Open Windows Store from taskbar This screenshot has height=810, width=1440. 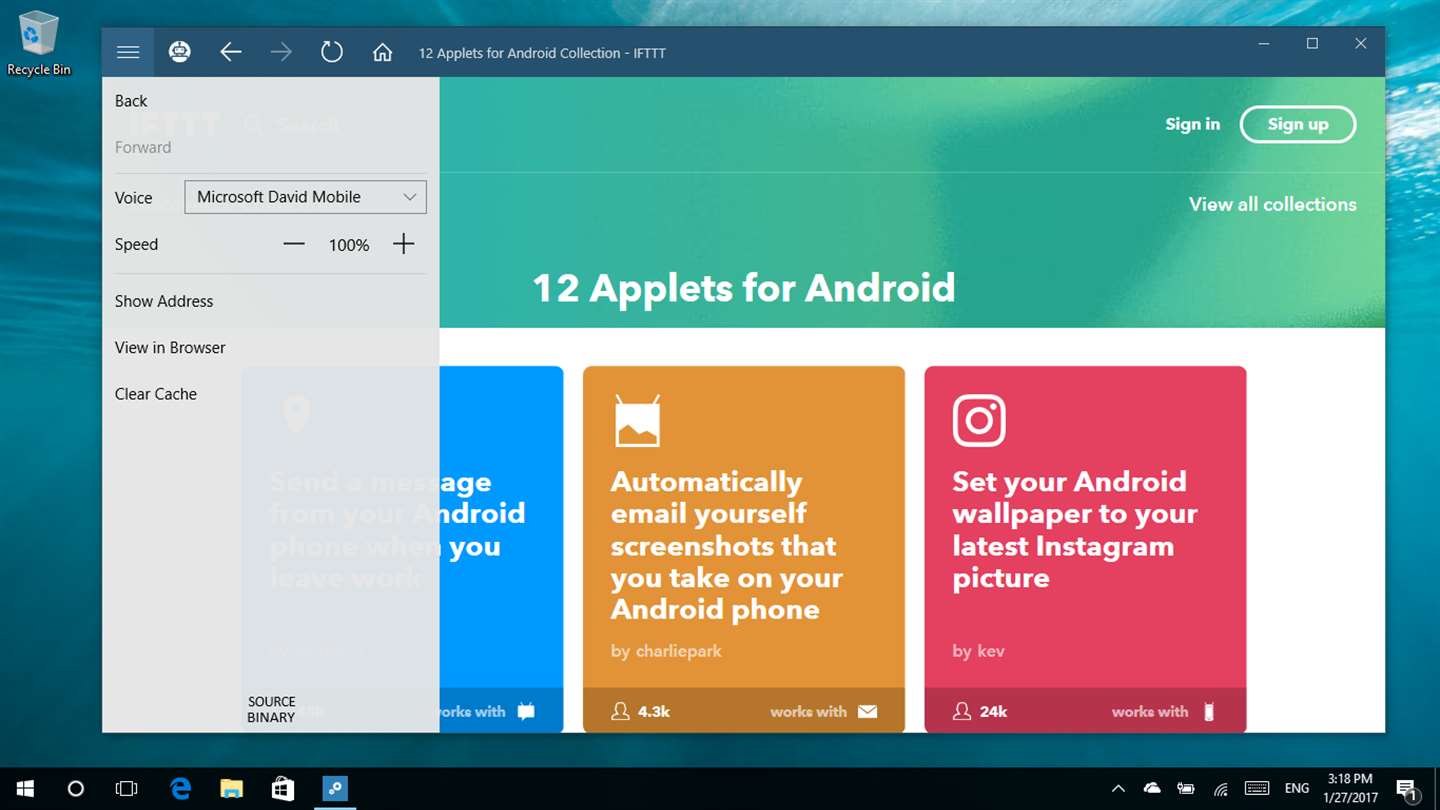pos(283,789)
